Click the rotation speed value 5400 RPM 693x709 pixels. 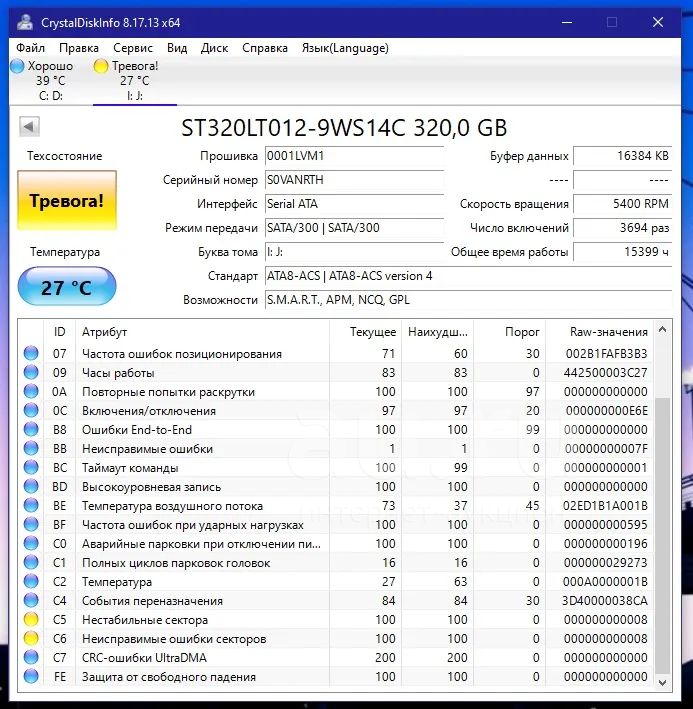[x=622, y=204]
